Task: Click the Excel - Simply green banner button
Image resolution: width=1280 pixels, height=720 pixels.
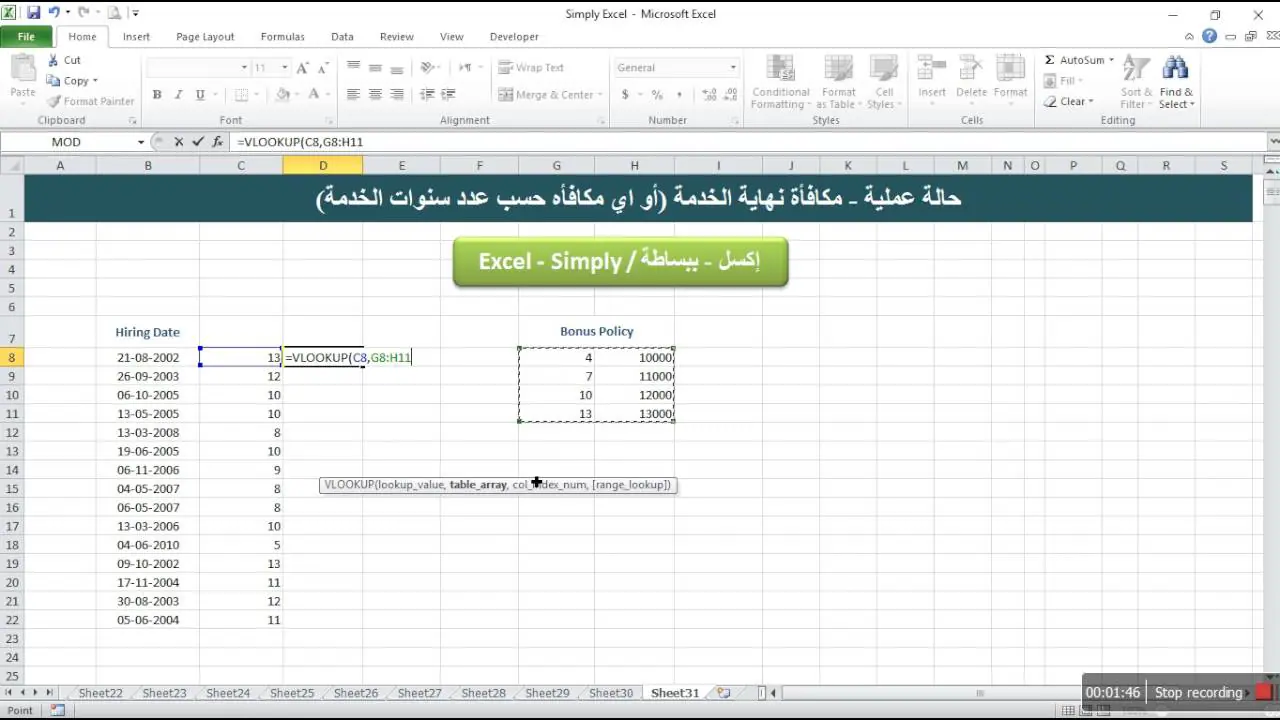Action: tap(620, 262)
